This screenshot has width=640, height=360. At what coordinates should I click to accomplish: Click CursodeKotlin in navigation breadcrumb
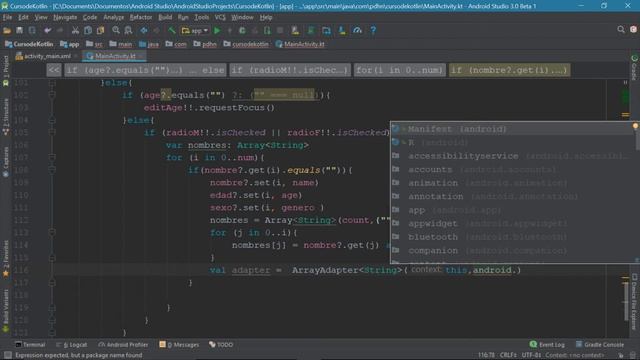coord(29,44)
